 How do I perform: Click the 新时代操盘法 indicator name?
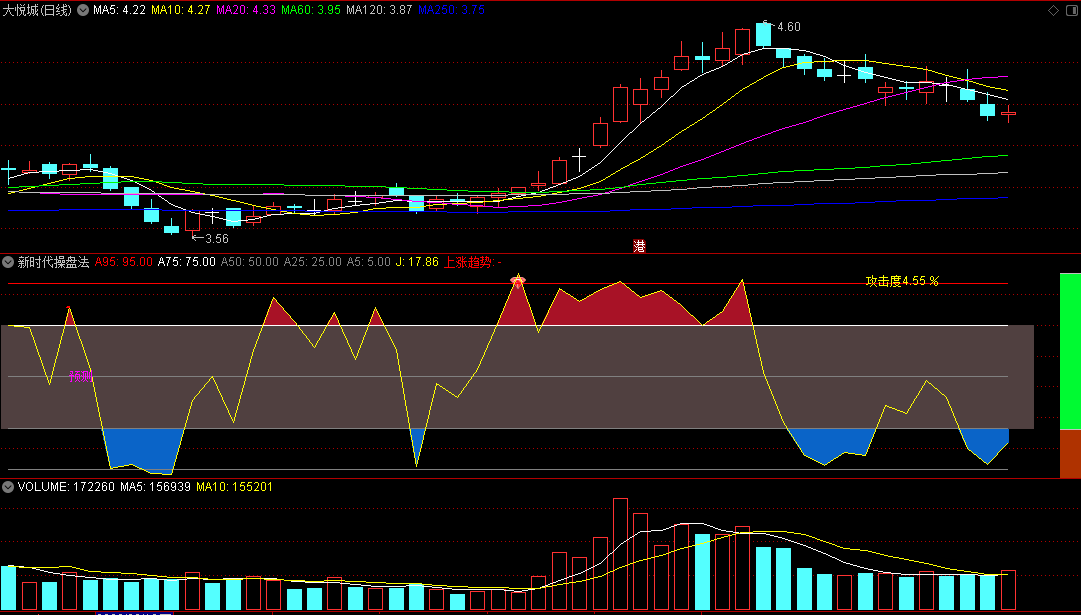[54, 262]
